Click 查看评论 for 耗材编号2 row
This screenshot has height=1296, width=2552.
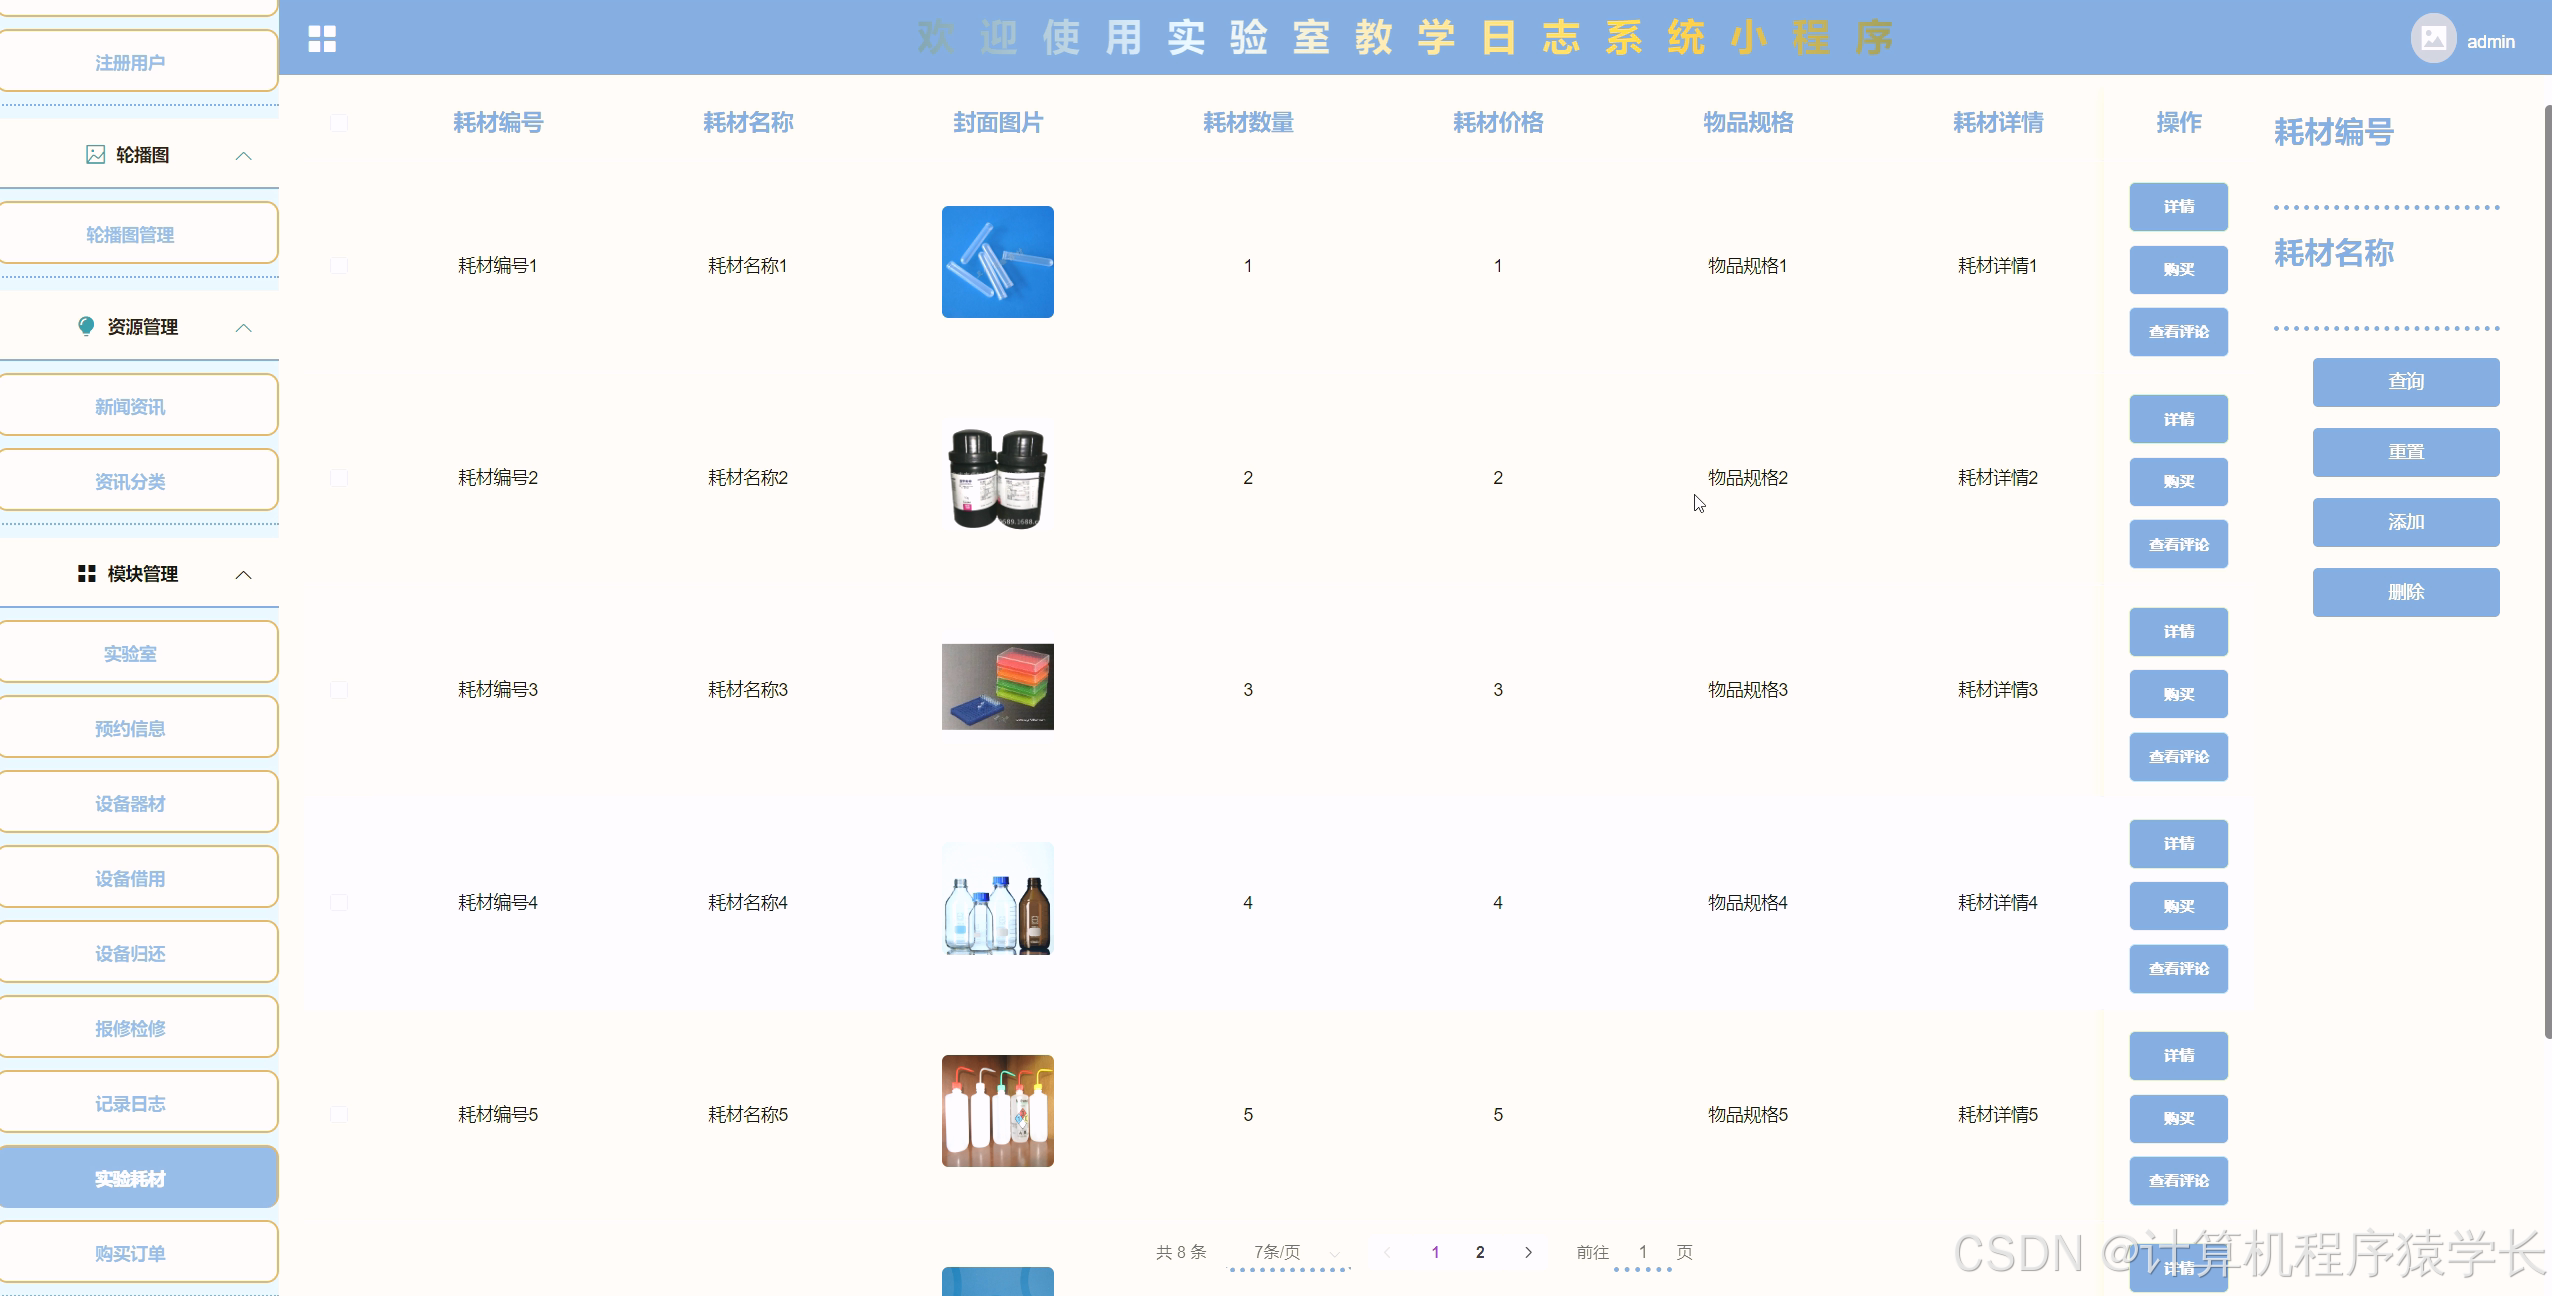pyautogui.click(x=2179, y=544)
